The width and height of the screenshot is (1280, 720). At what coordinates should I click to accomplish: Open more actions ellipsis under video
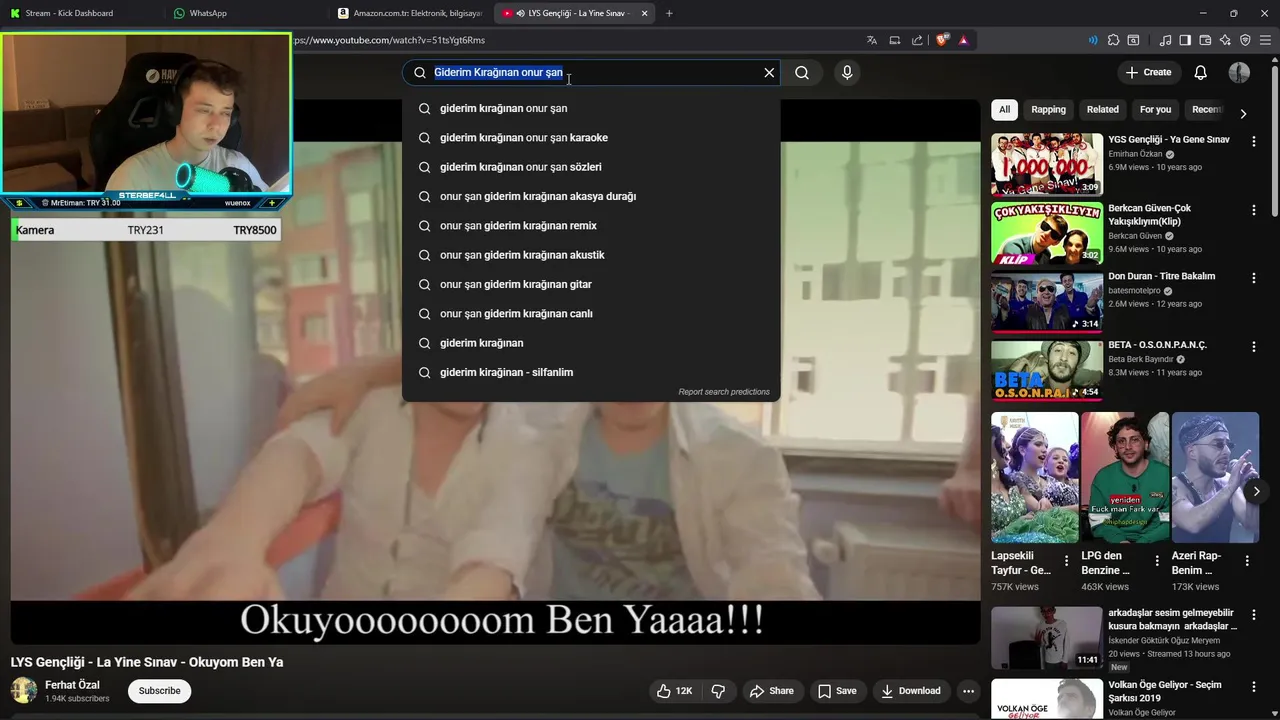point(968,691)
